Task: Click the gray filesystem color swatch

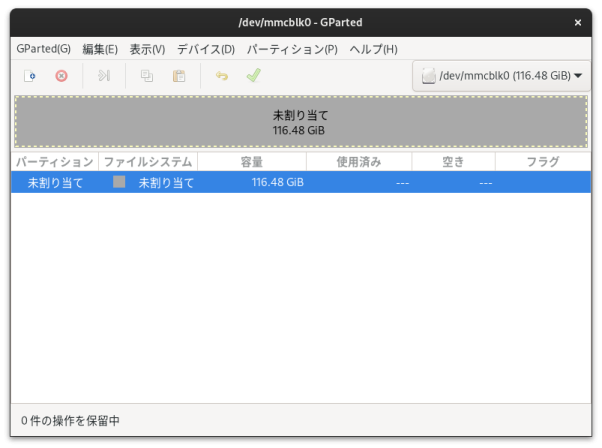Action: tap(119, 182)
